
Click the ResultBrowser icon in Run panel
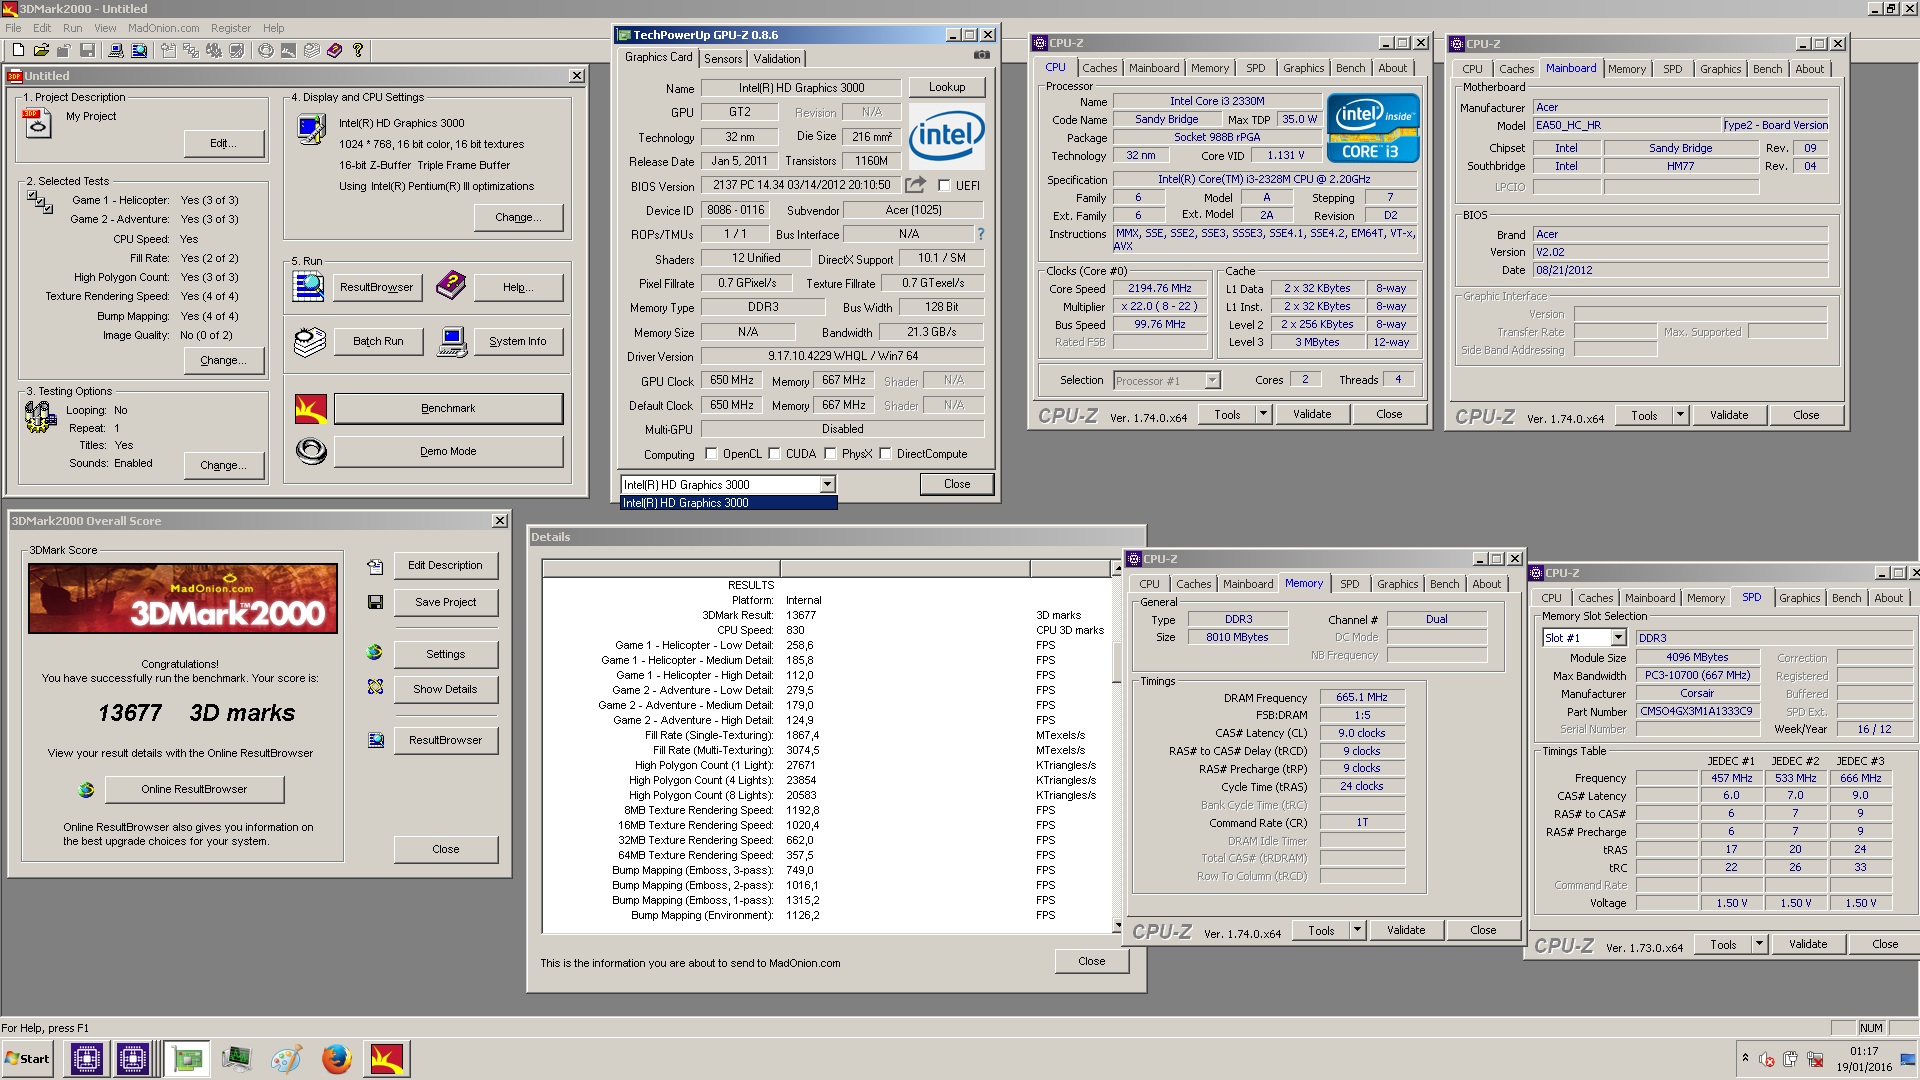coord(308,287)
